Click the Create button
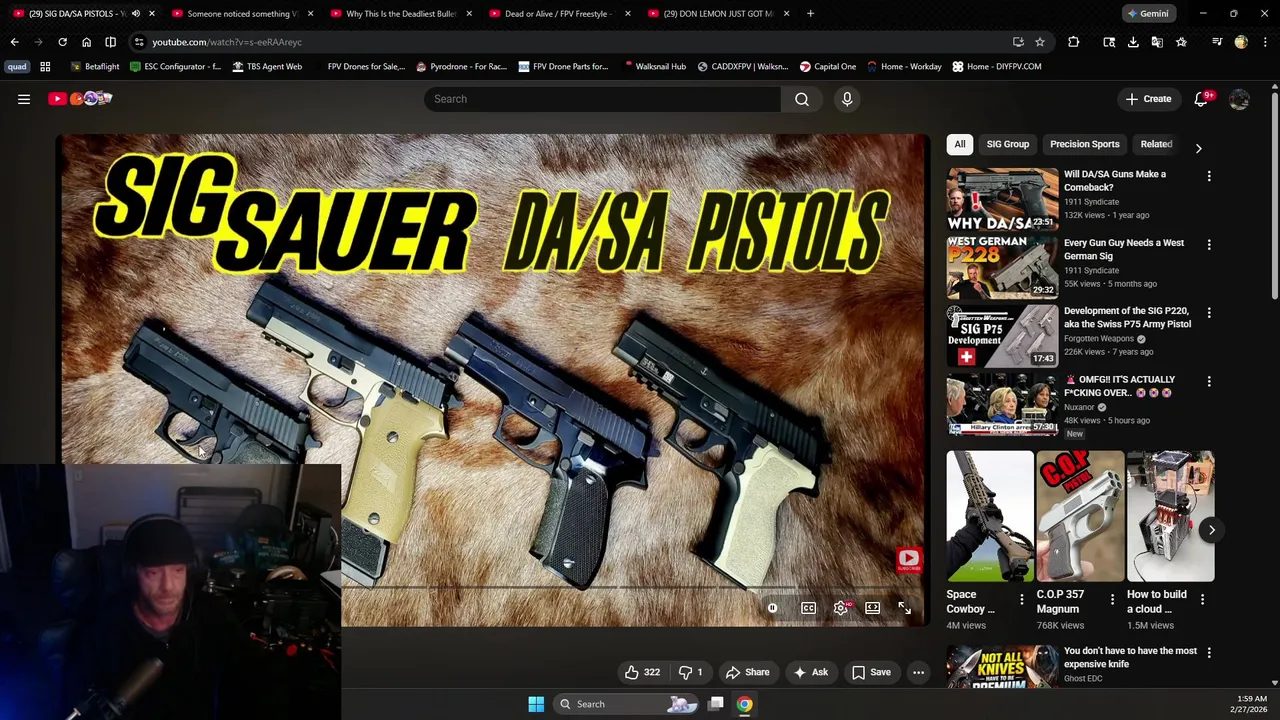 [1148, 99]
